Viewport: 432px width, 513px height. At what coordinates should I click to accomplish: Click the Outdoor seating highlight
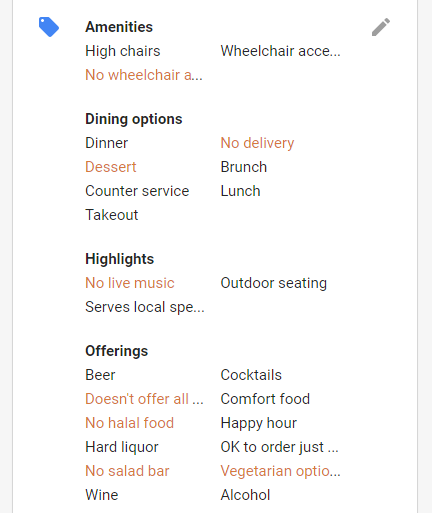pyautogui.click(x=274, y=283)
